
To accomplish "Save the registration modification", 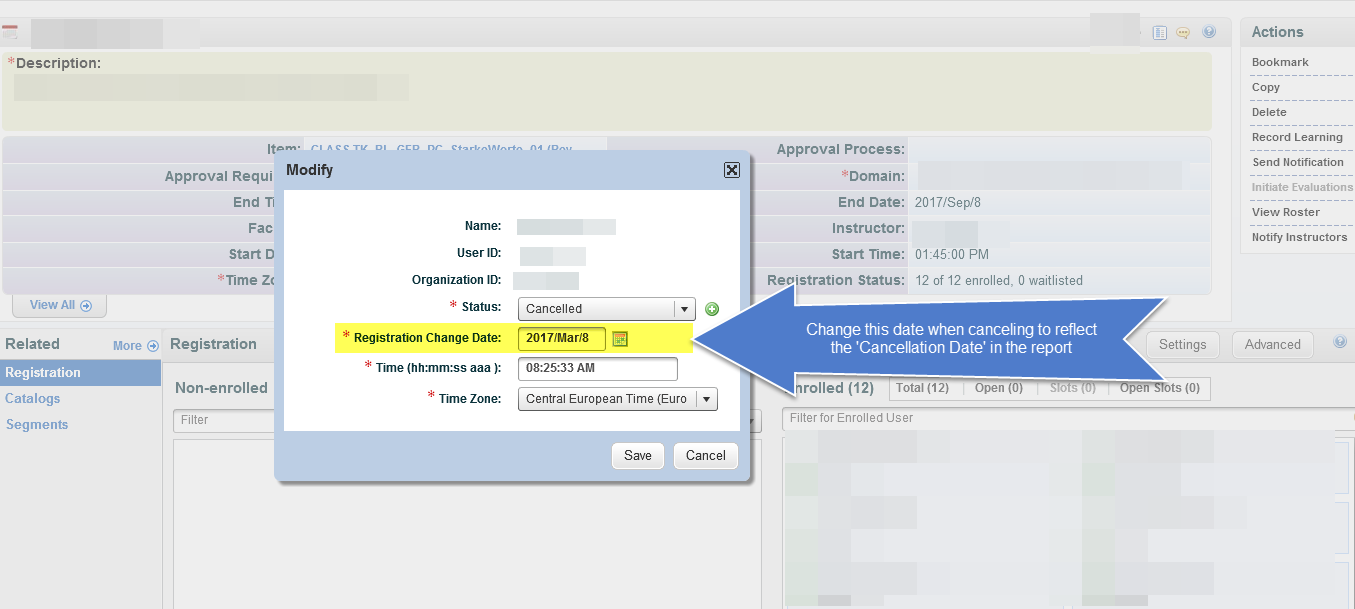I will coord(638,456).
